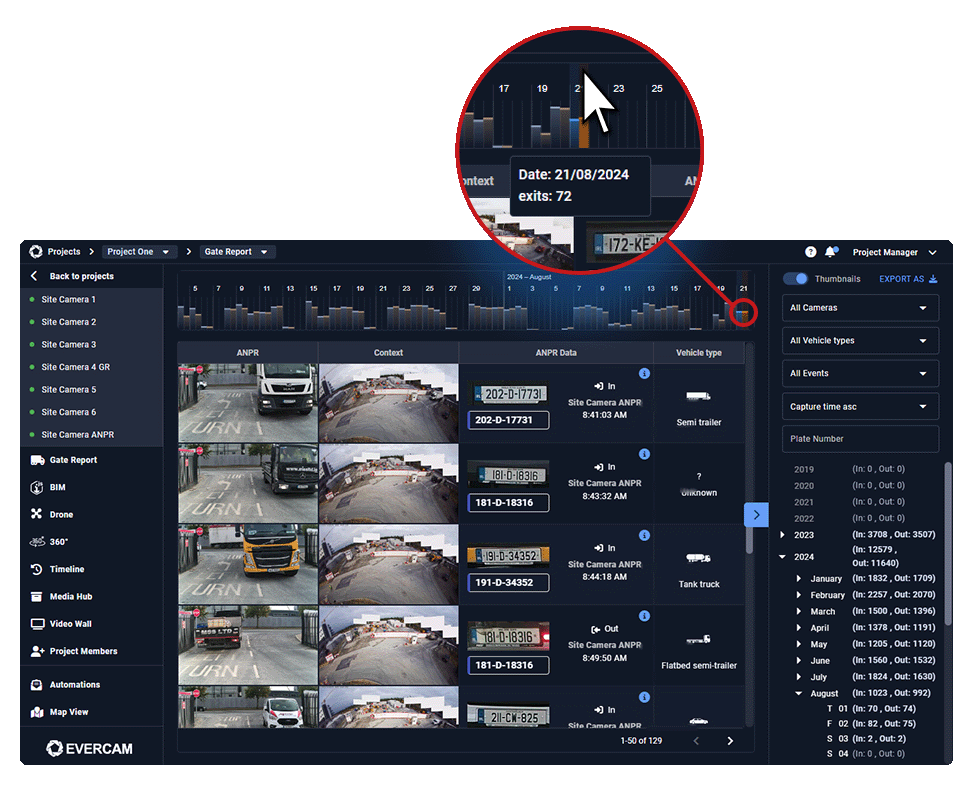
Task: Open the 360° view
Action: [x=60, y=541]
